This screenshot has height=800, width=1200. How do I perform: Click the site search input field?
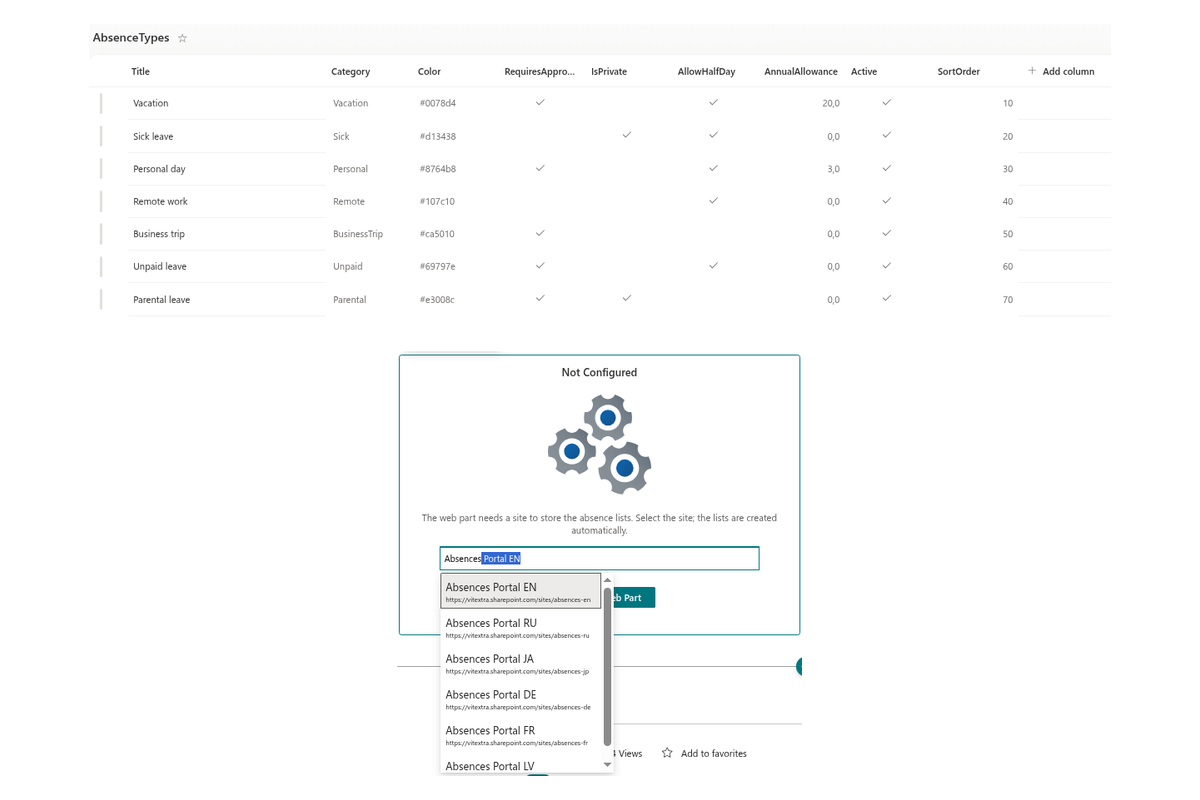[x=599, y=558]
